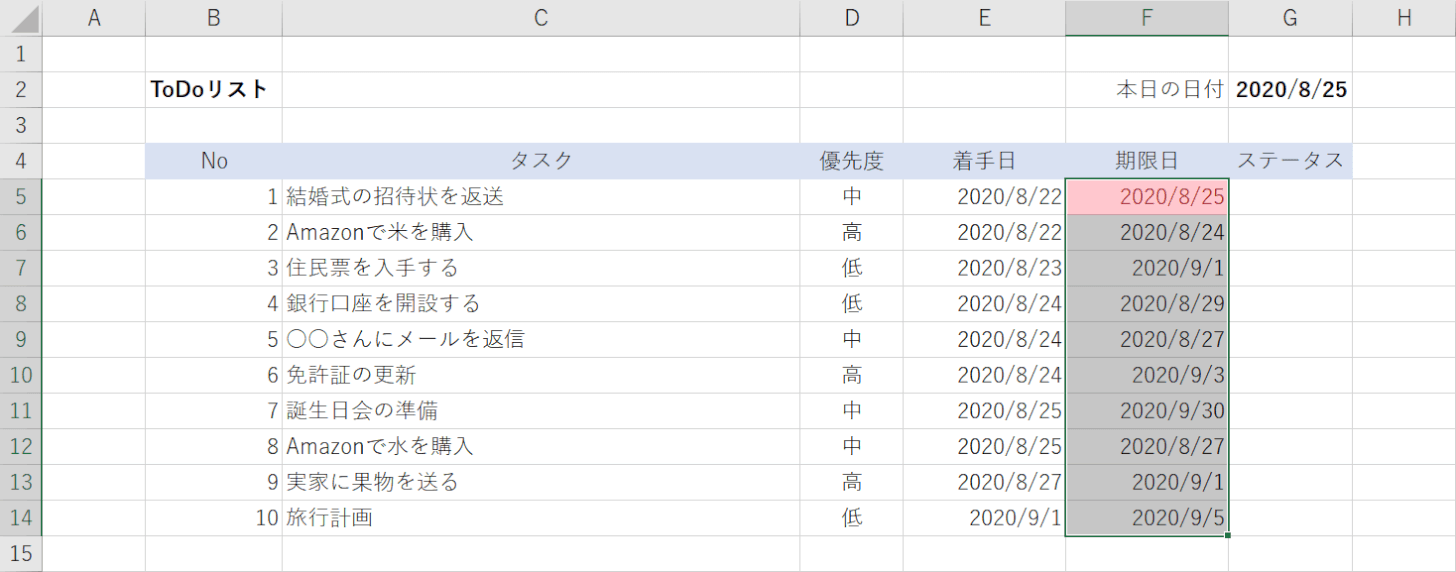Image resolution: width=1456 pixels, height=572 pixels.
Task: Select column E header
Action: [x=985, y=18]
